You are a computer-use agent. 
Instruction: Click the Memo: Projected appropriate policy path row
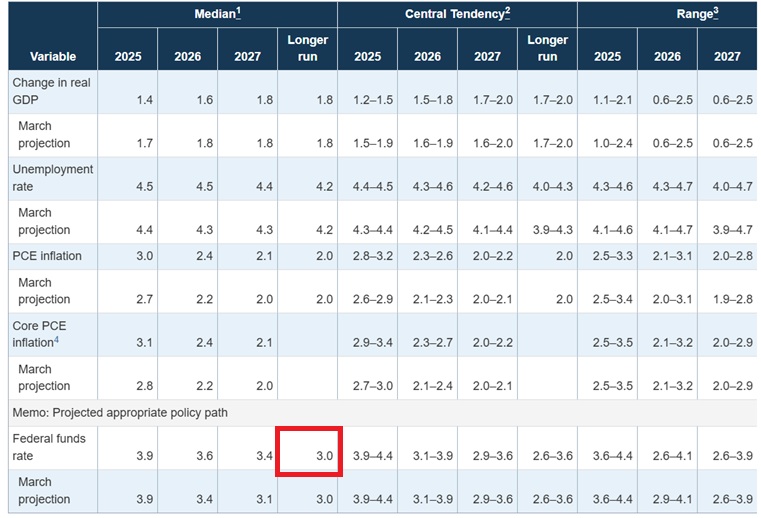click(x=382, y=413)
